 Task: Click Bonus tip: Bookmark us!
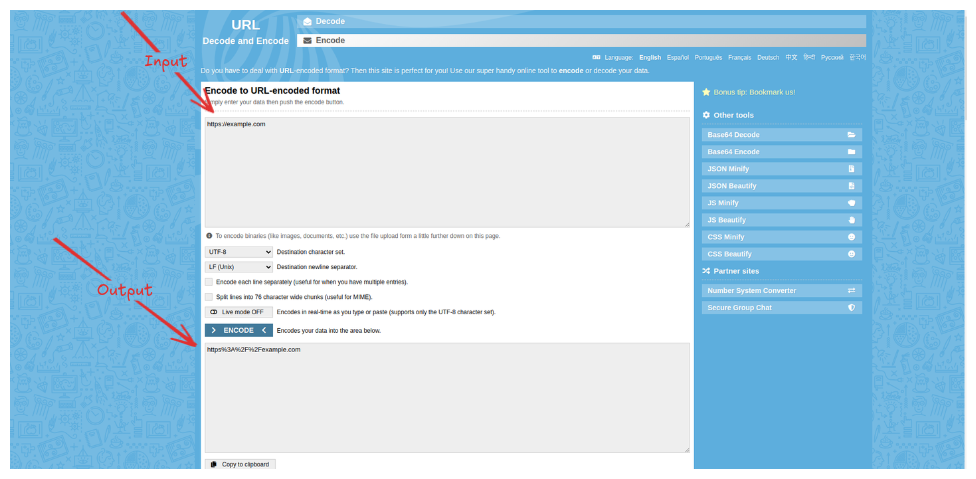tap(754, 92)
